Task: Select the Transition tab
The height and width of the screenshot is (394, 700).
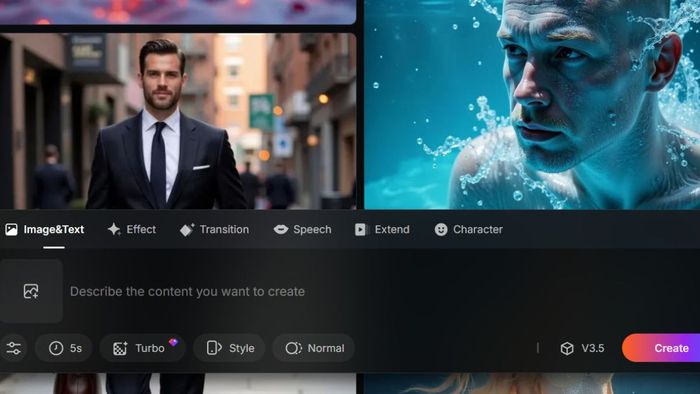Action: 215,229
